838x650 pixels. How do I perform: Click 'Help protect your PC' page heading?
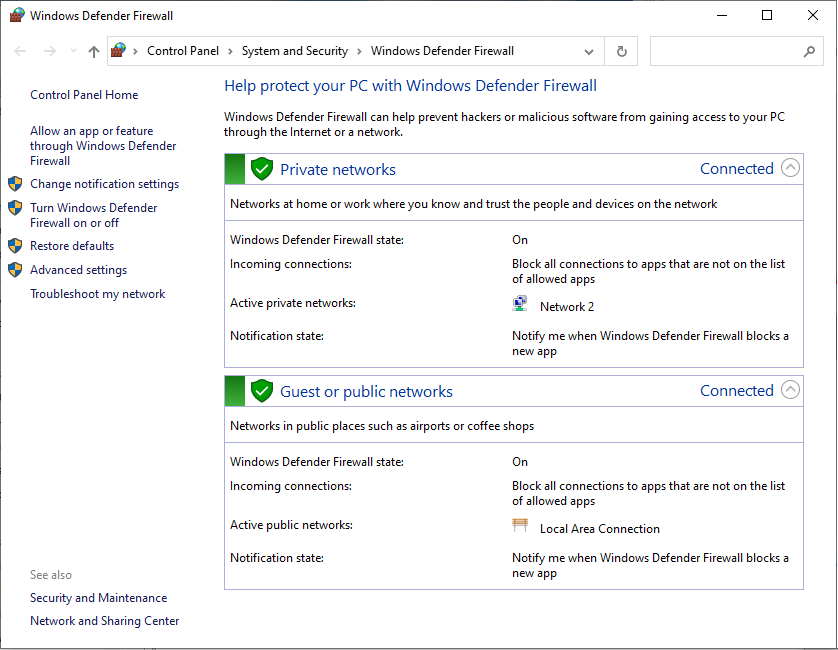pyautogui.click(x=410, y=86)
